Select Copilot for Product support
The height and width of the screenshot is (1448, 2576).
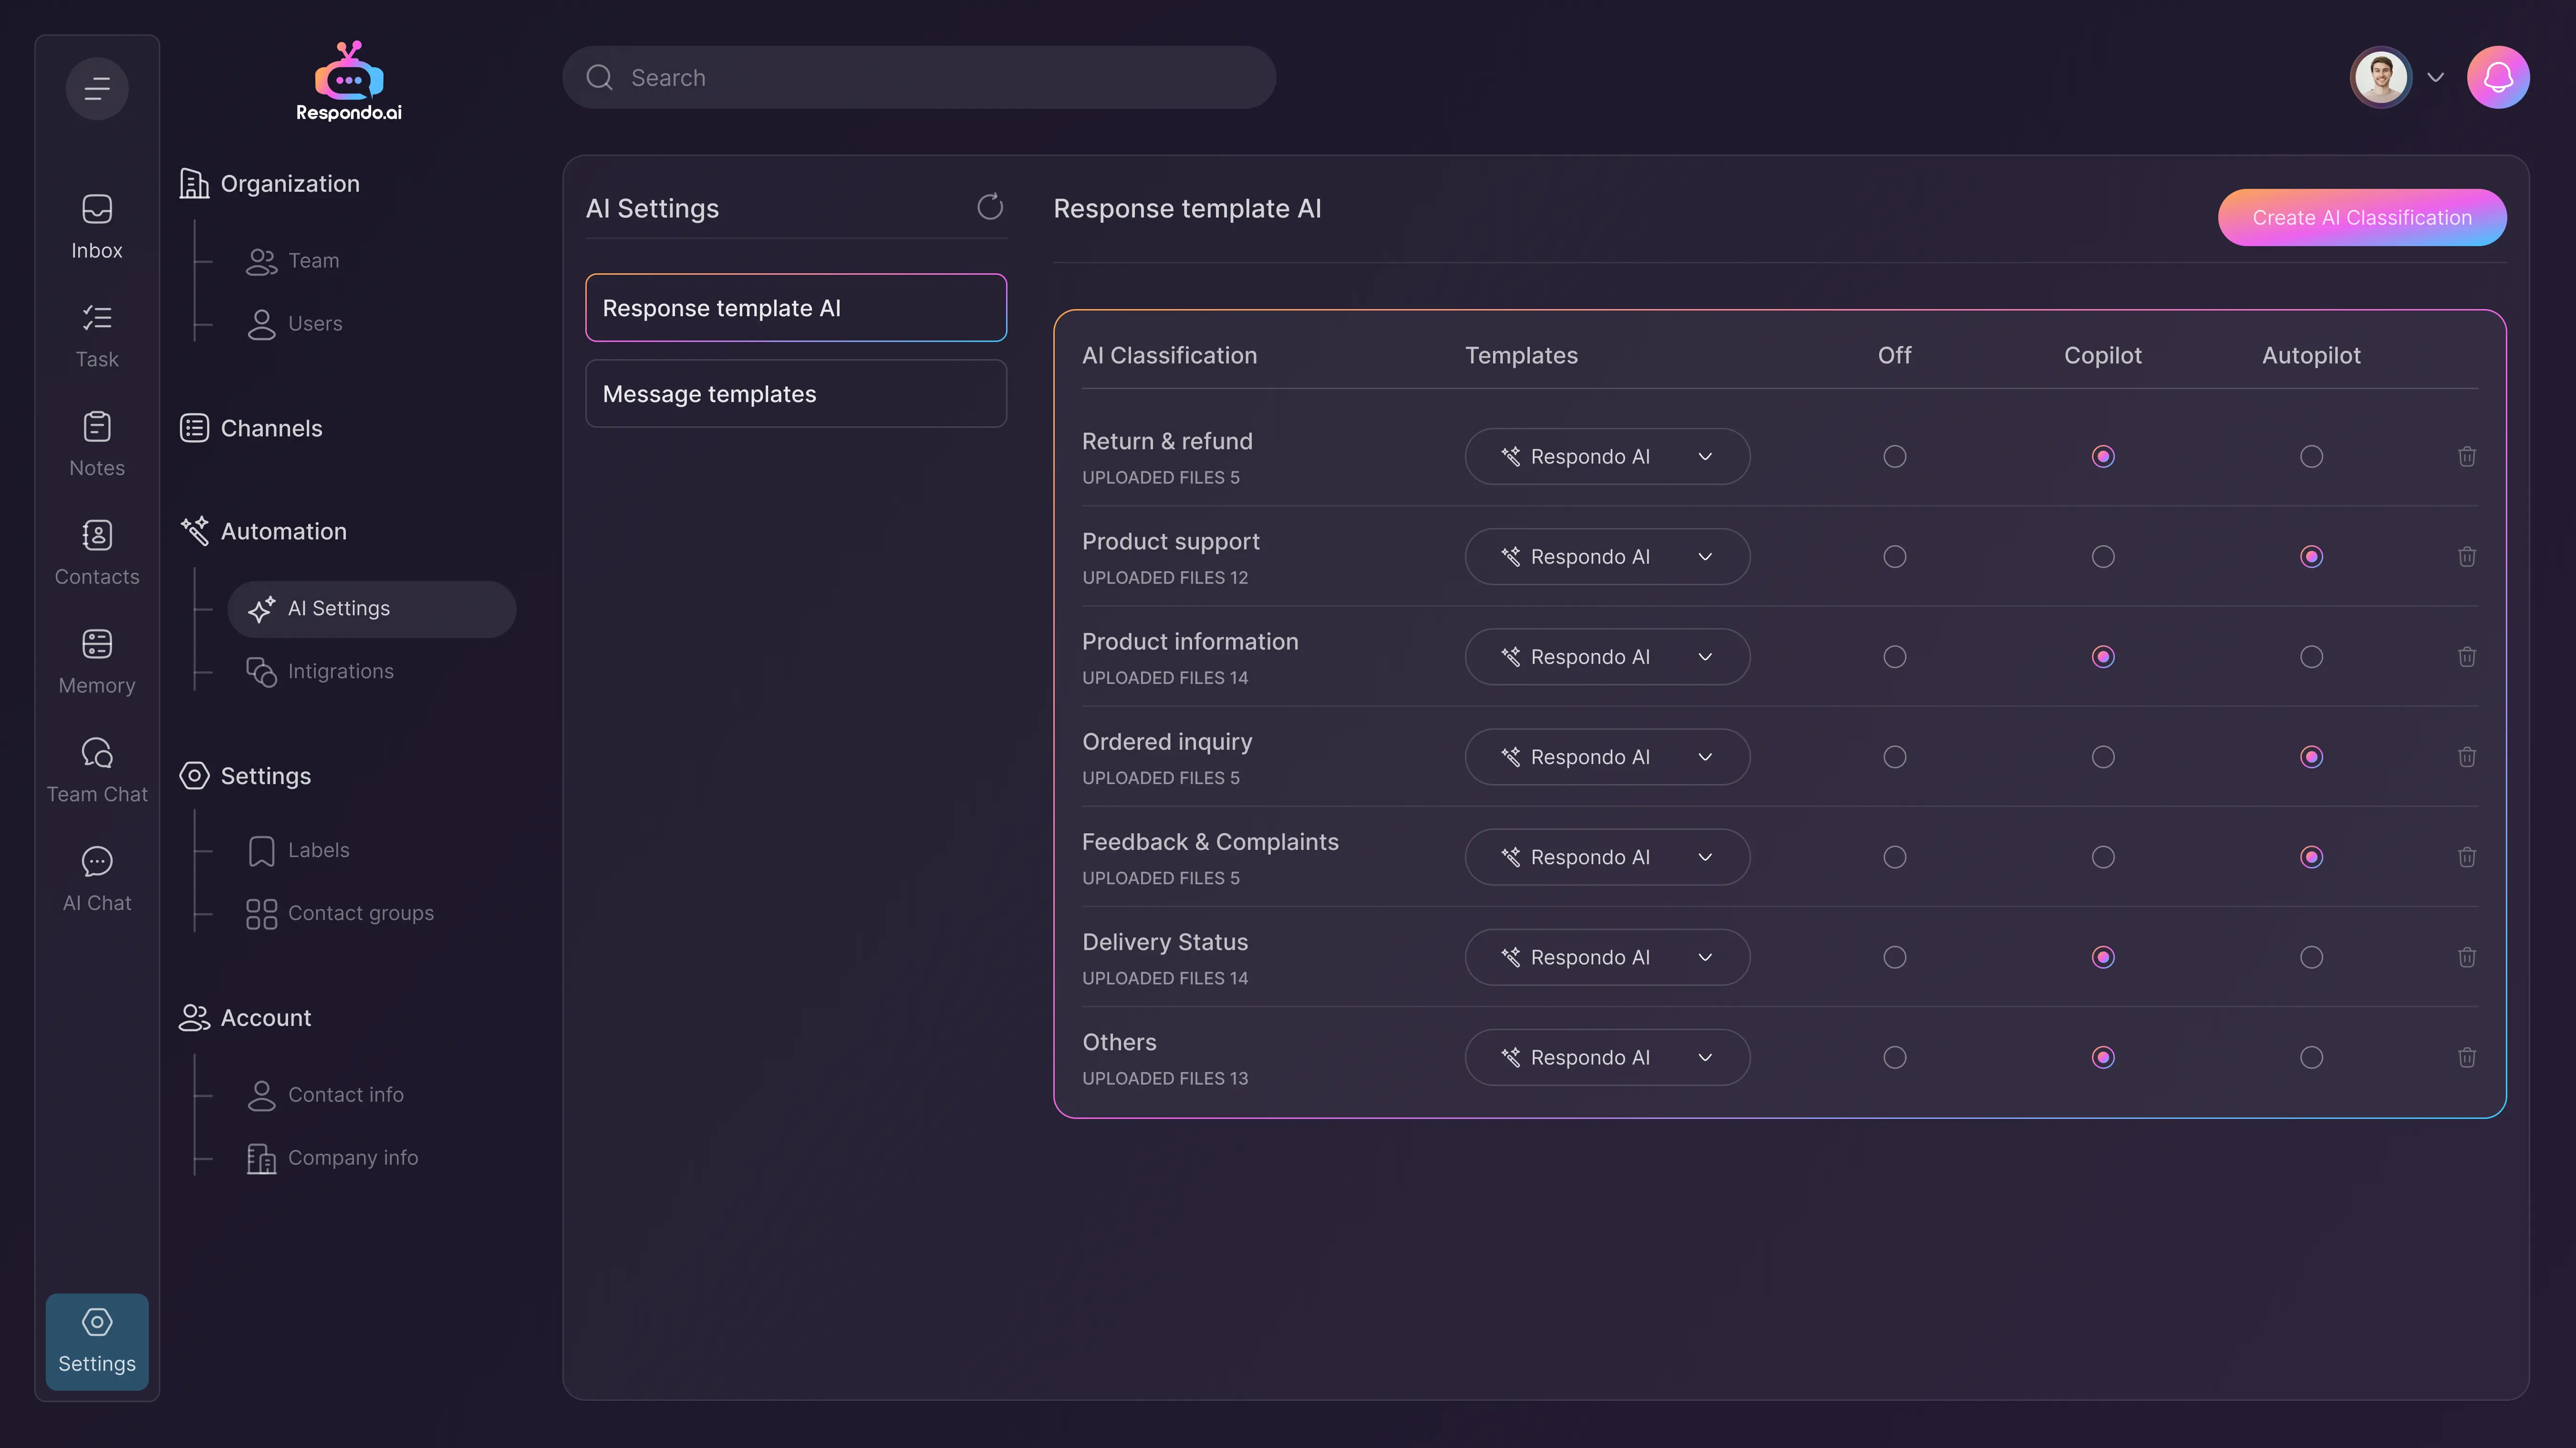(2102, 557)
